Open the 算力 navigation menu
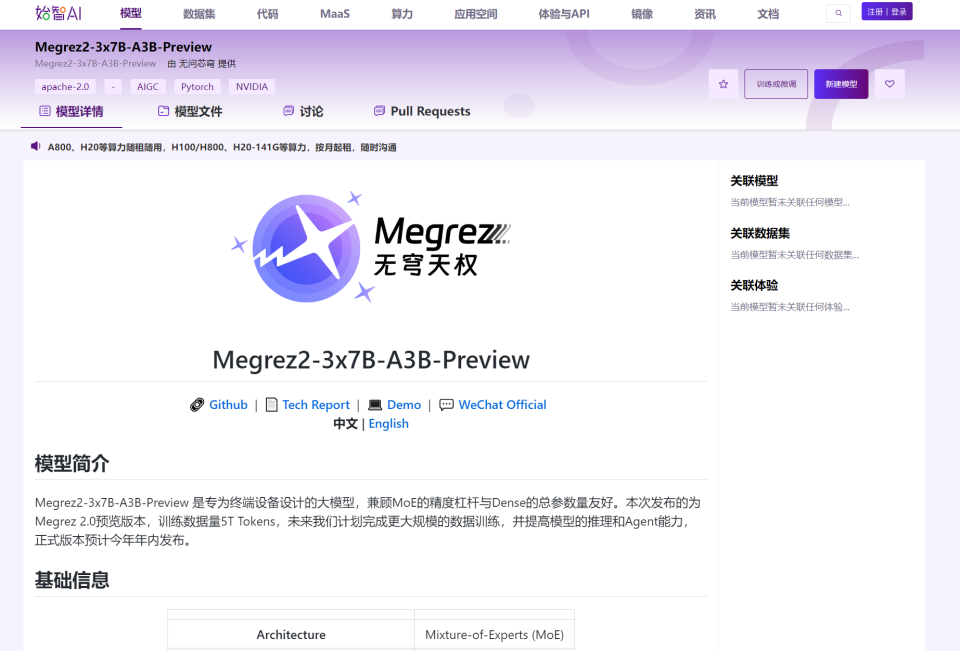 (x=402, y=13)
